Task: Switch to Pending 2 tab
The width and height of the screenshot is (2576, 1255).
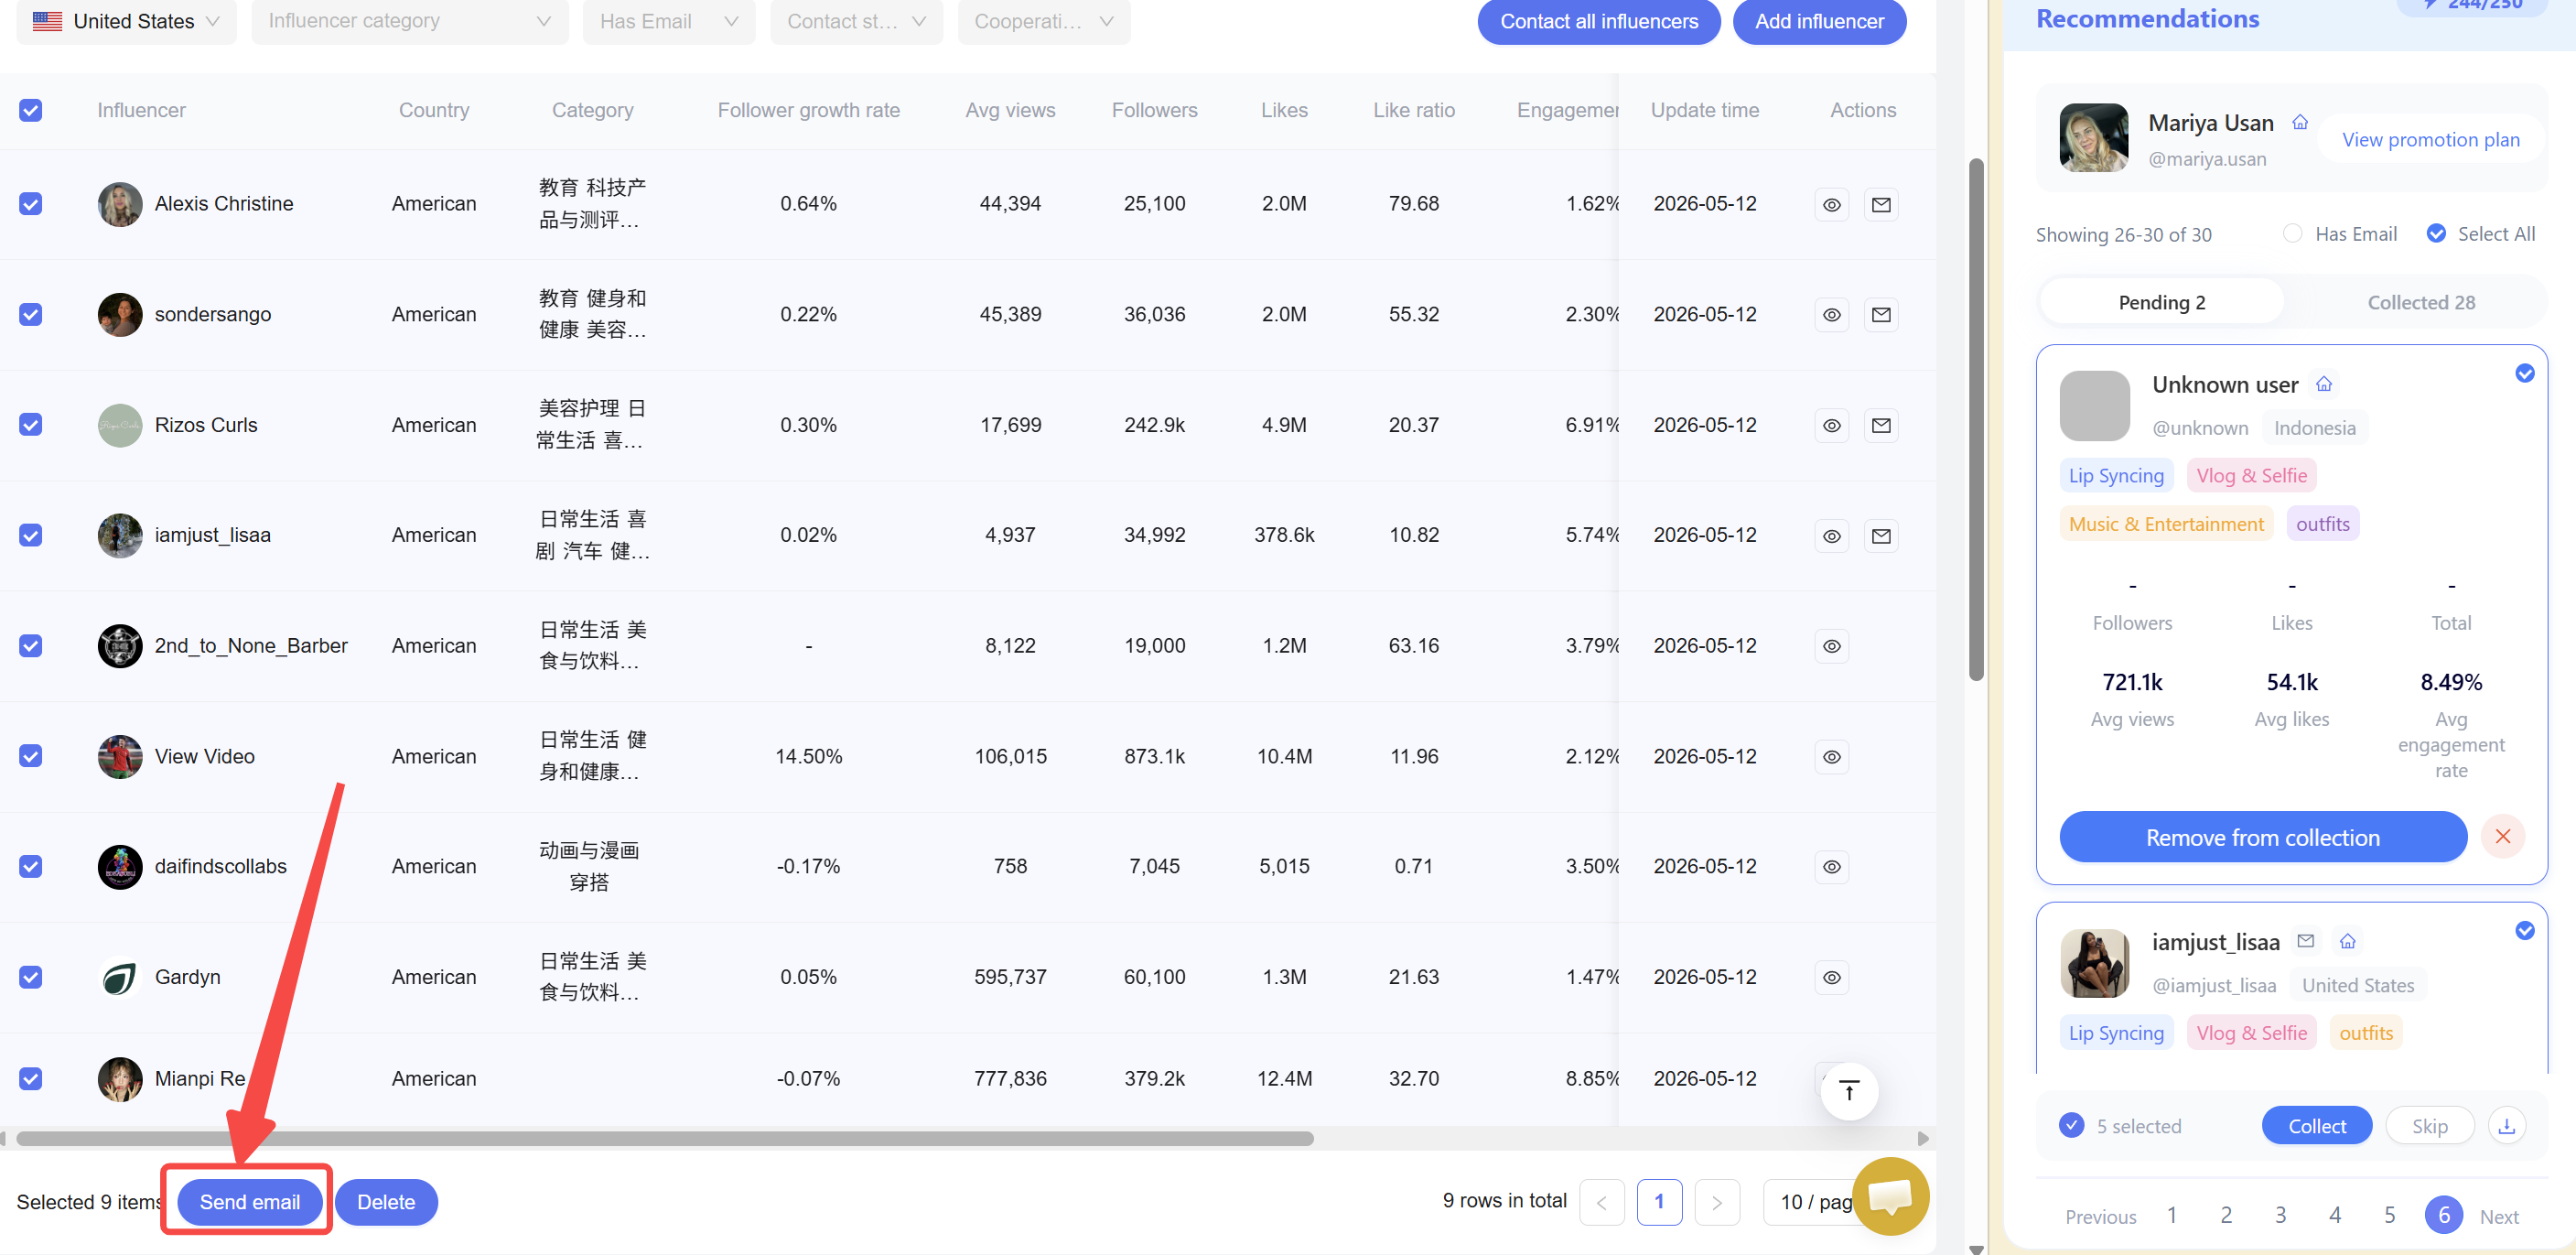Action: coord(2162,302)
